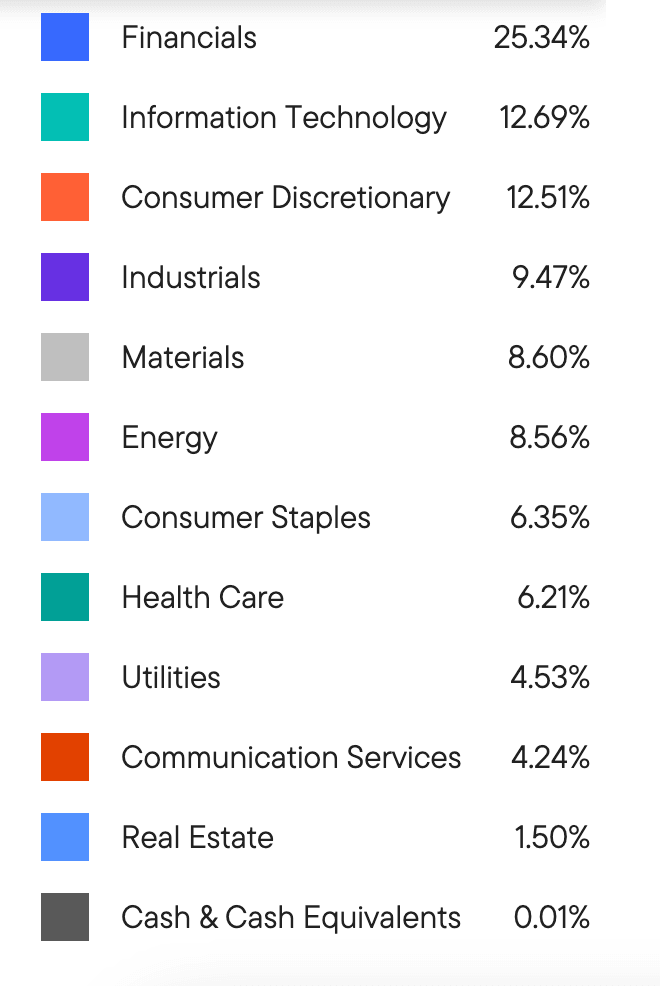
Task: Click the Health Care sector name
Action: click(203, 598)
